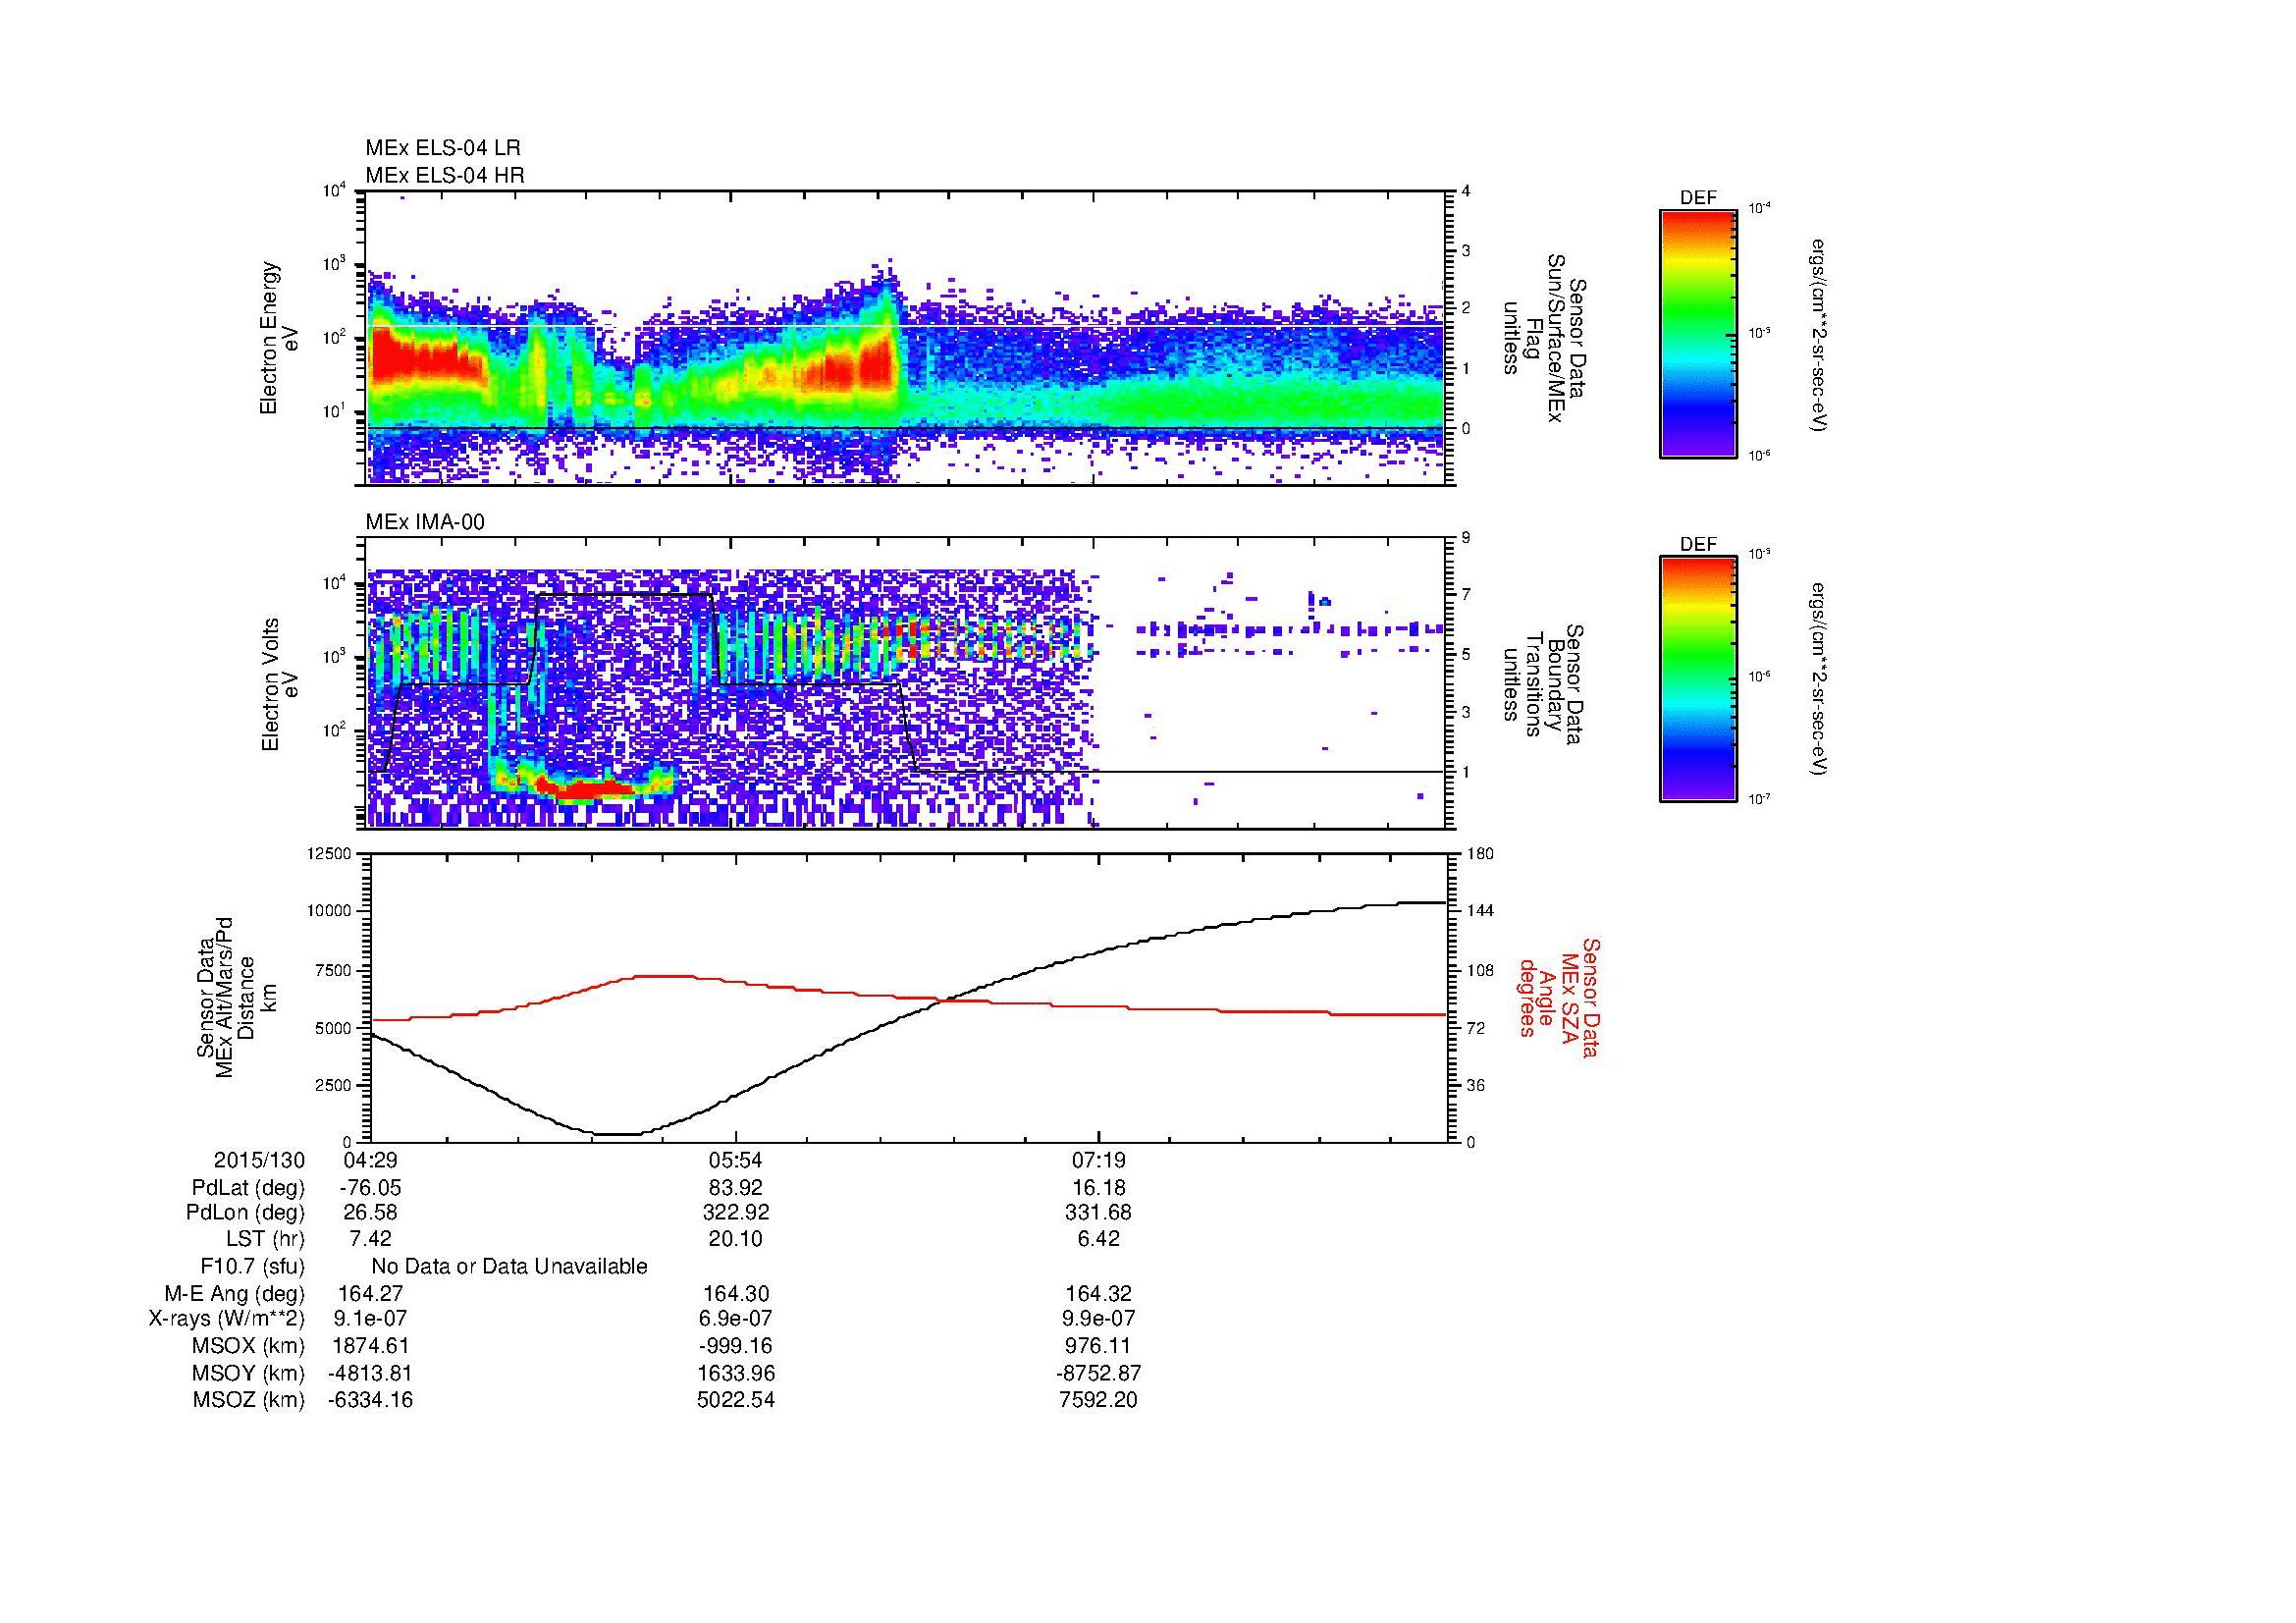Click the 'Electron Energy eV' axis label

click(x=280, y=338)
